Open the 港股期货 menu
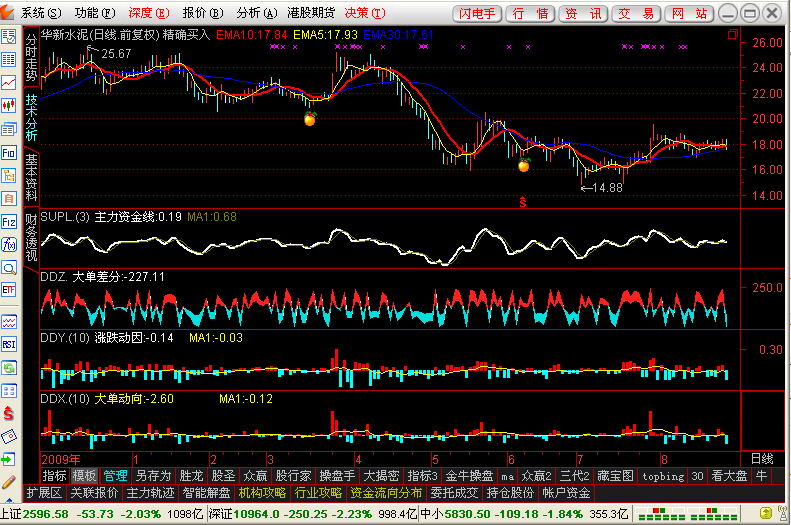Viewport: 791px width, 525px height. coord(311,13)
